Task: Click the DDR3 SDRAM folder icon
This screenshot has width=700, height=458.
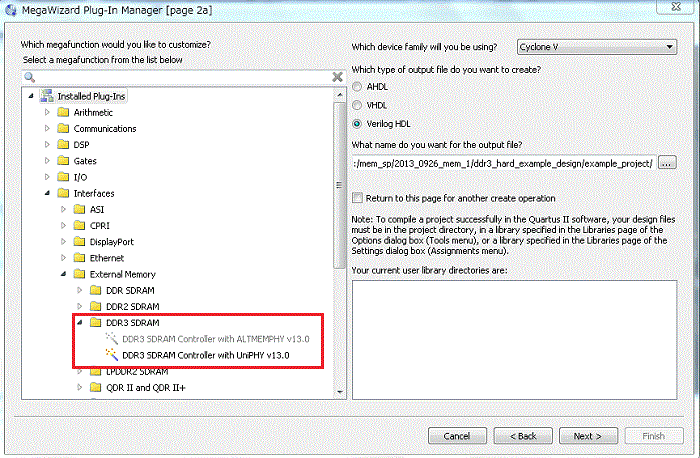Action: (96, 323)
